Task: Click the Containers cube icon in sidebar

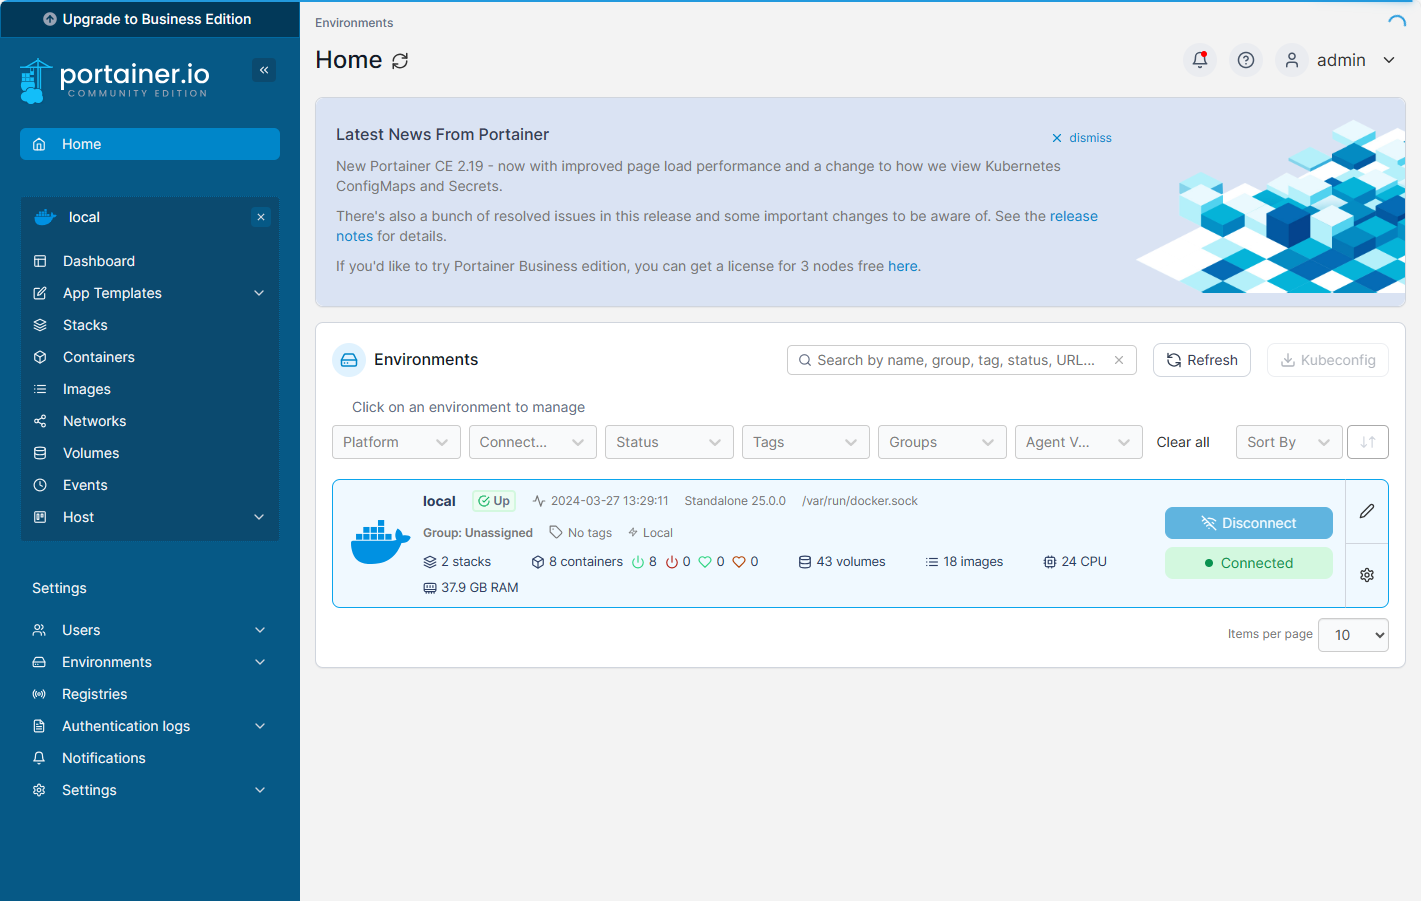Action: pyautogui.click(x=40, y=357)
